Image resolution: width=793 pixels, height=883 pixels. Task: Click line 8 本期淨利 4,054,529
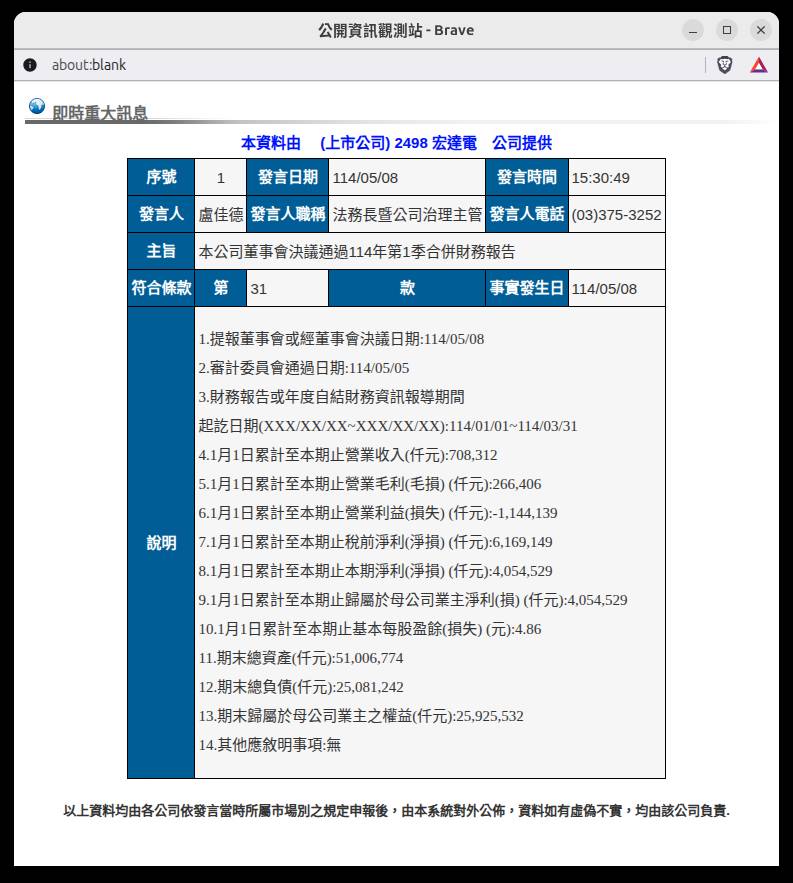(x=375, y=571)
